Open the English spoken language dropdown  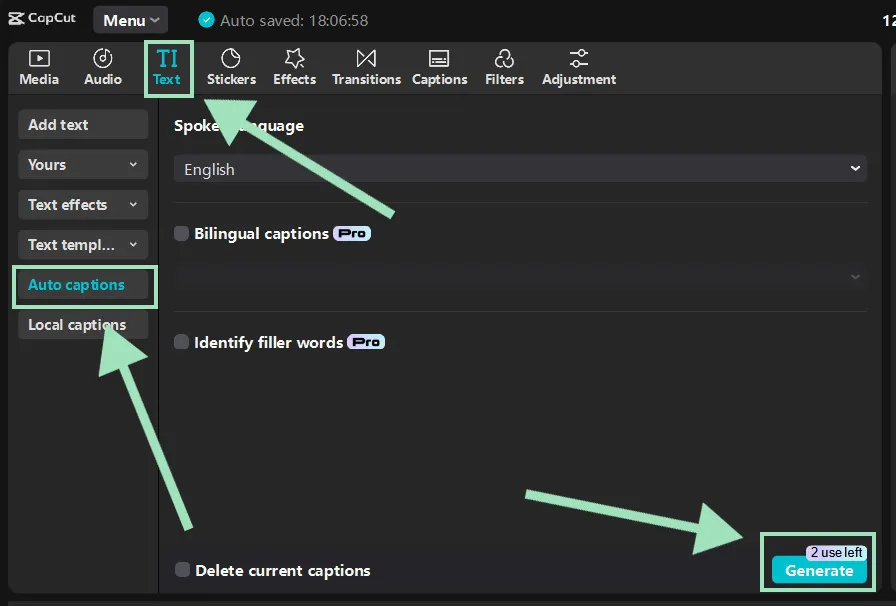tap(520, 169)
